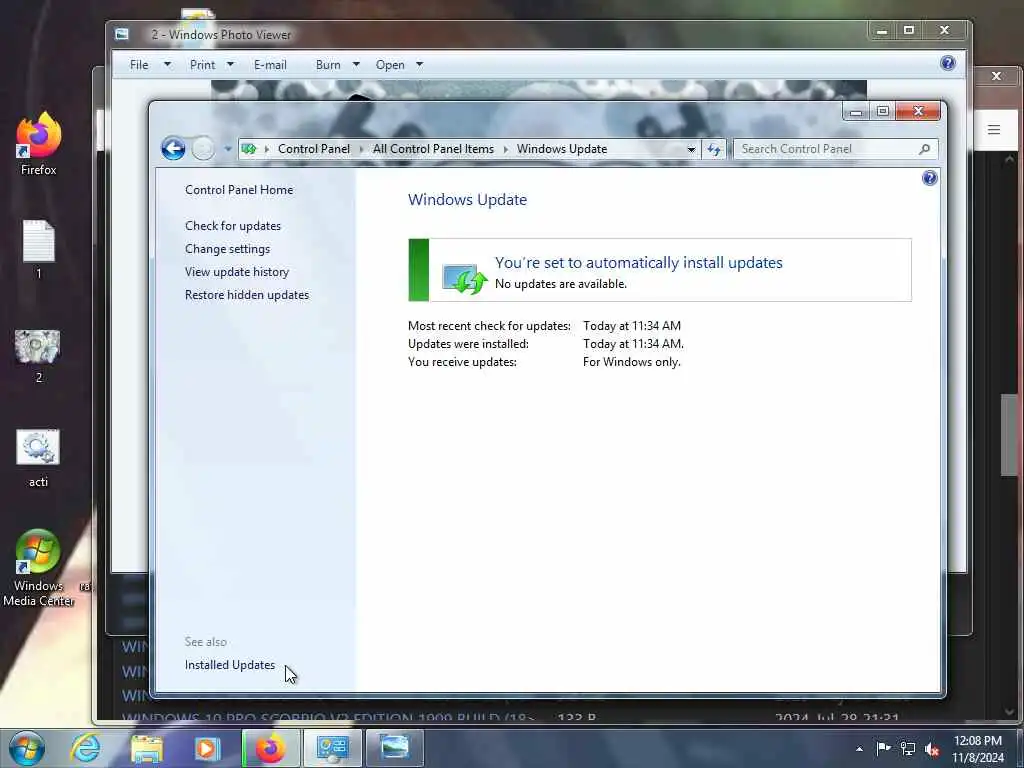Click the Windows Update heading text
The width and height of the screenshot is (1024, 768).
tap(468, 200)
